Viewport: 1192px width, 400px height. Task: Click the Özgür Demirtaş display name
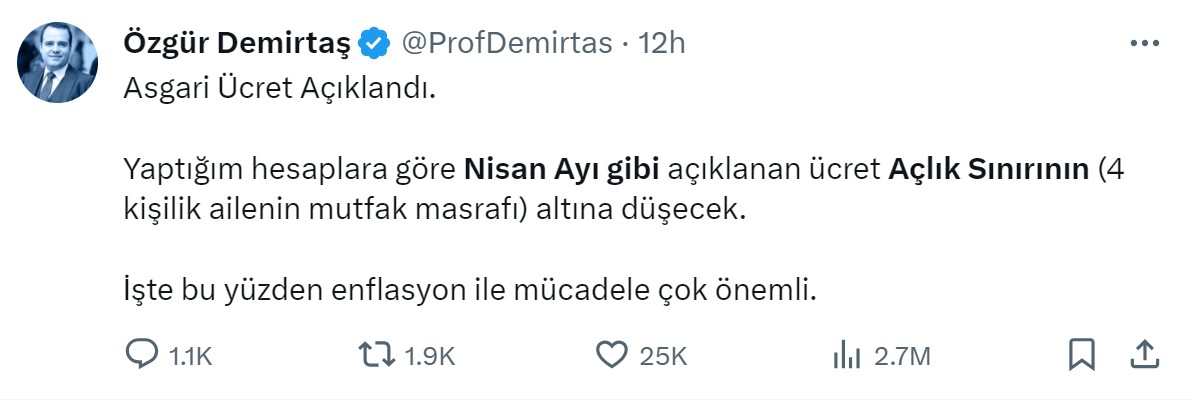click(x=236, y=43)
